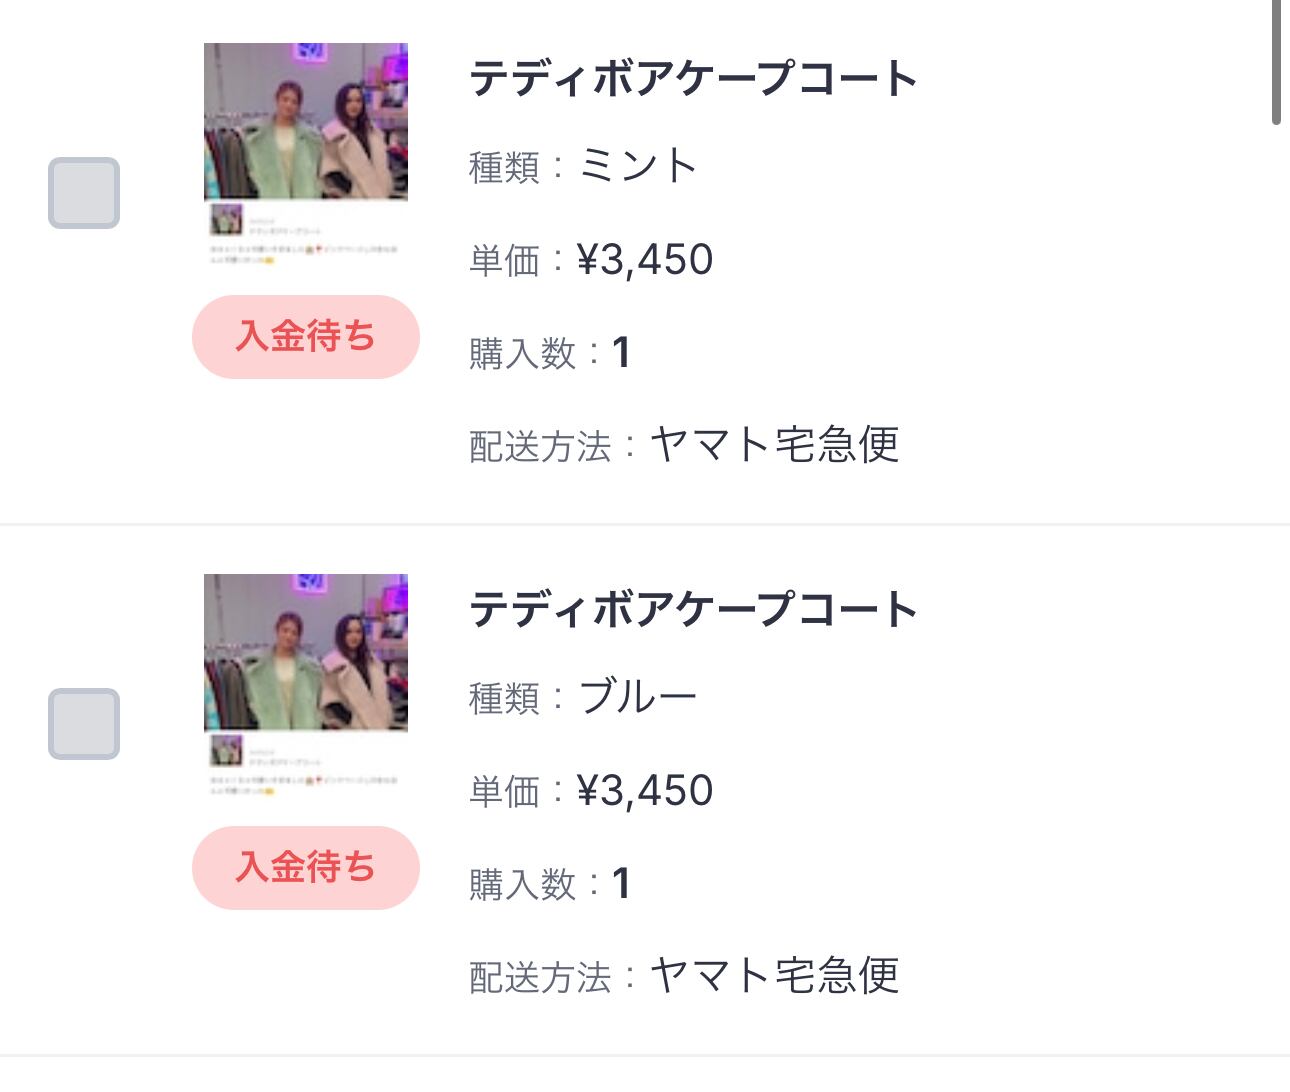Click the small avatar icon under ブルー item photo
The height and width of the screenshot is (1092, 1290).
[x=226, y=749]
